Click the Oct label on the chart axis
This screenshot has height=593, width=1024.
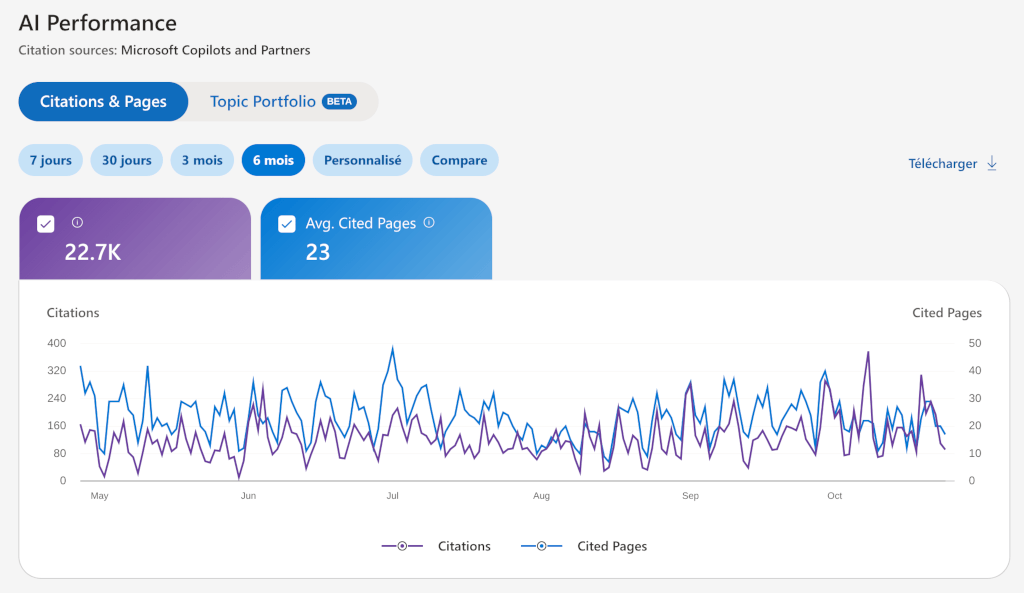[835, 496]
